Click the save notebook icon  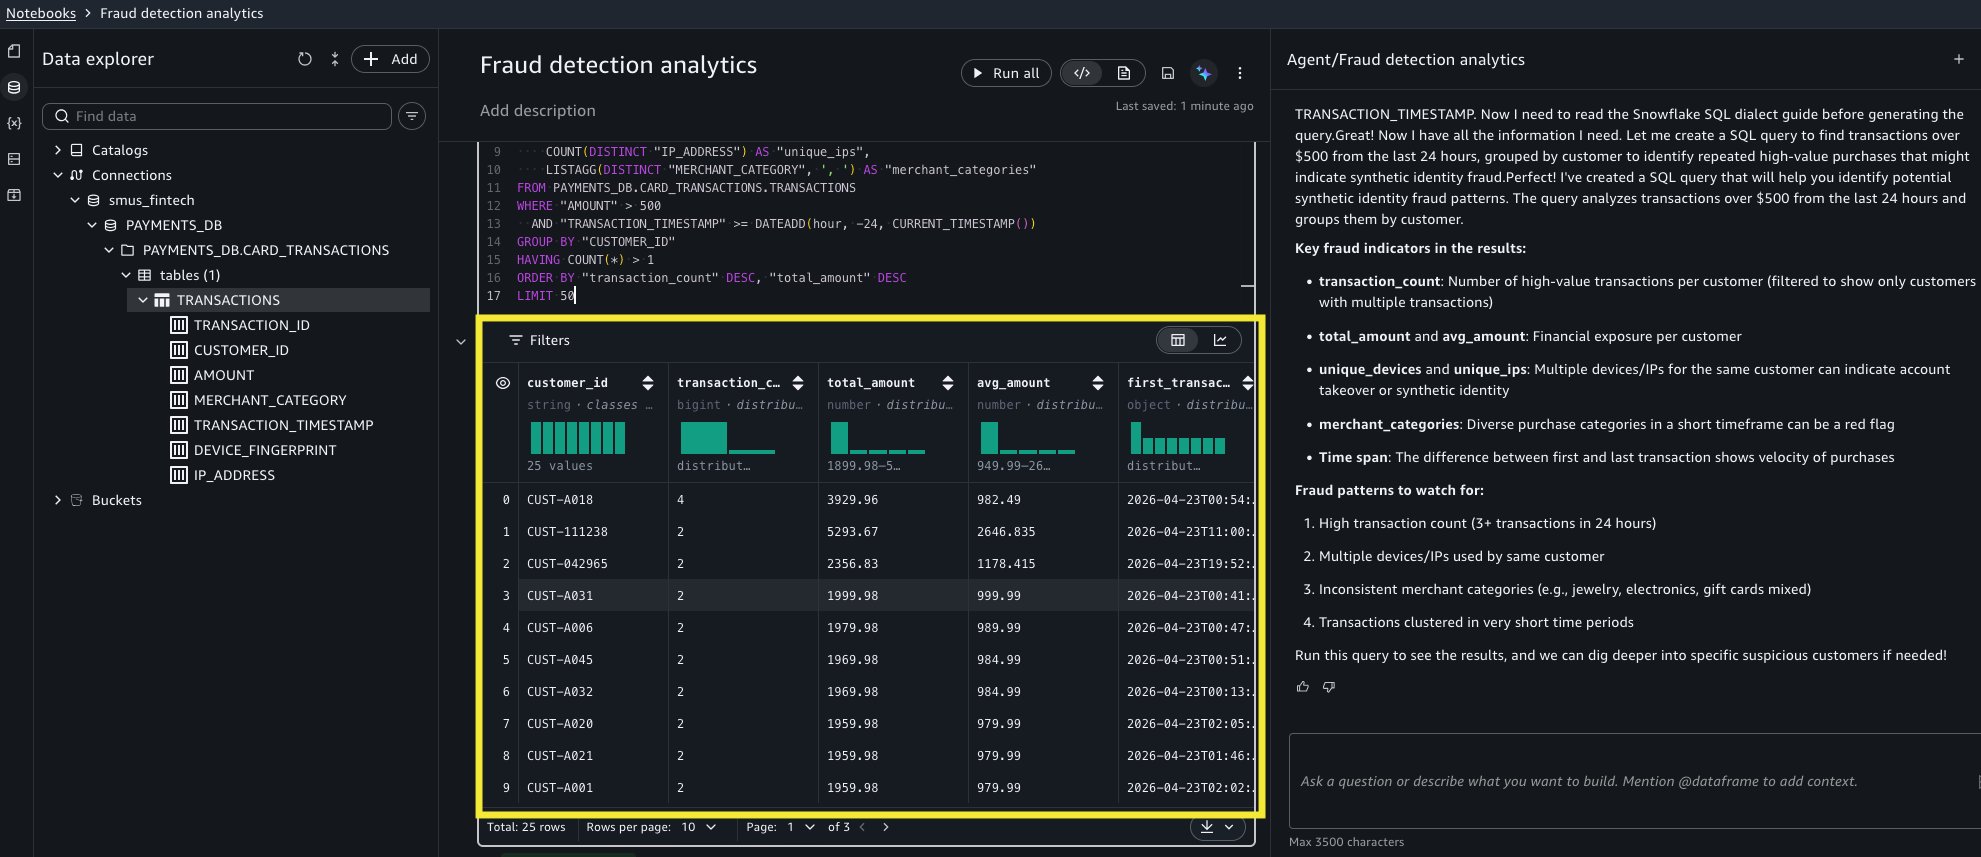coord(1167,73)
